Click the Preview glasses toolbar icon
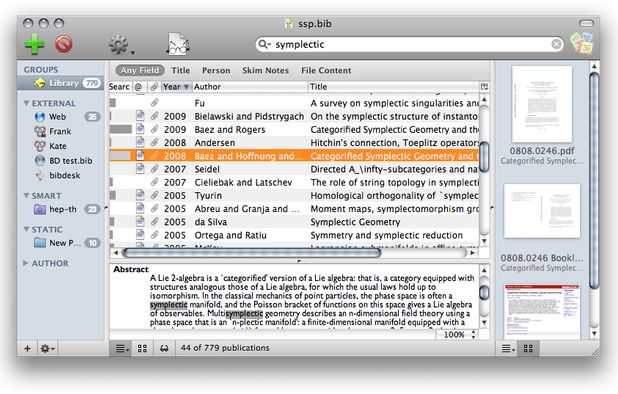 [x=179, y=44]
